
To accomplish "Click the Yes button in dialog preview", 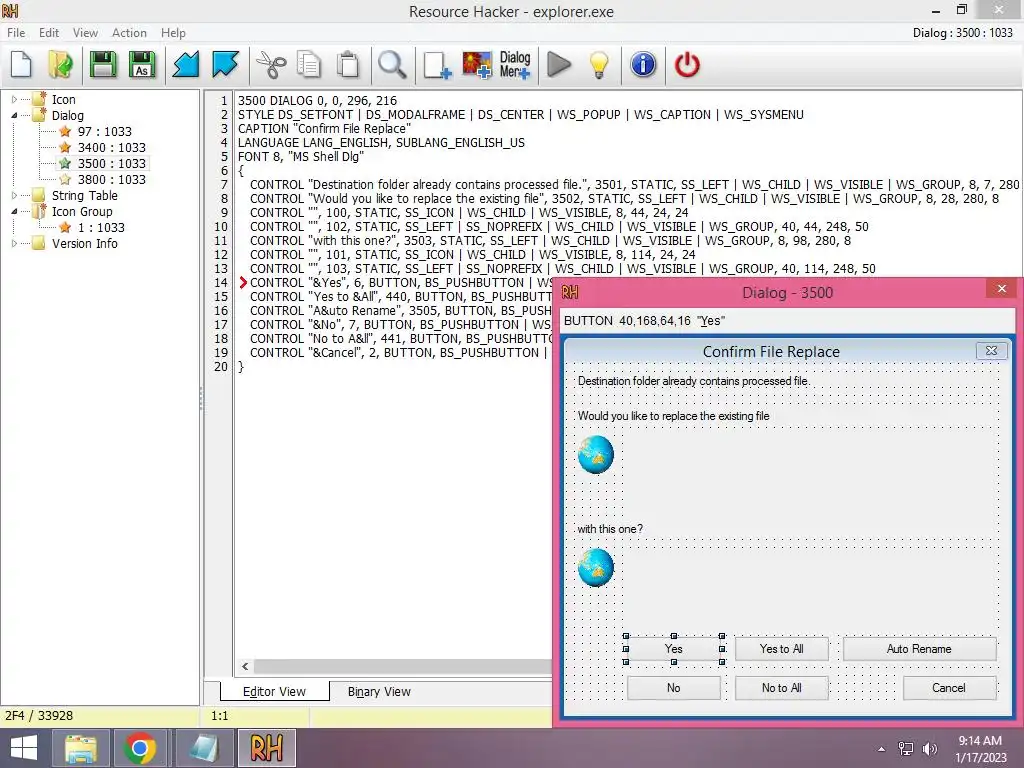I will [x=673, y=649].
